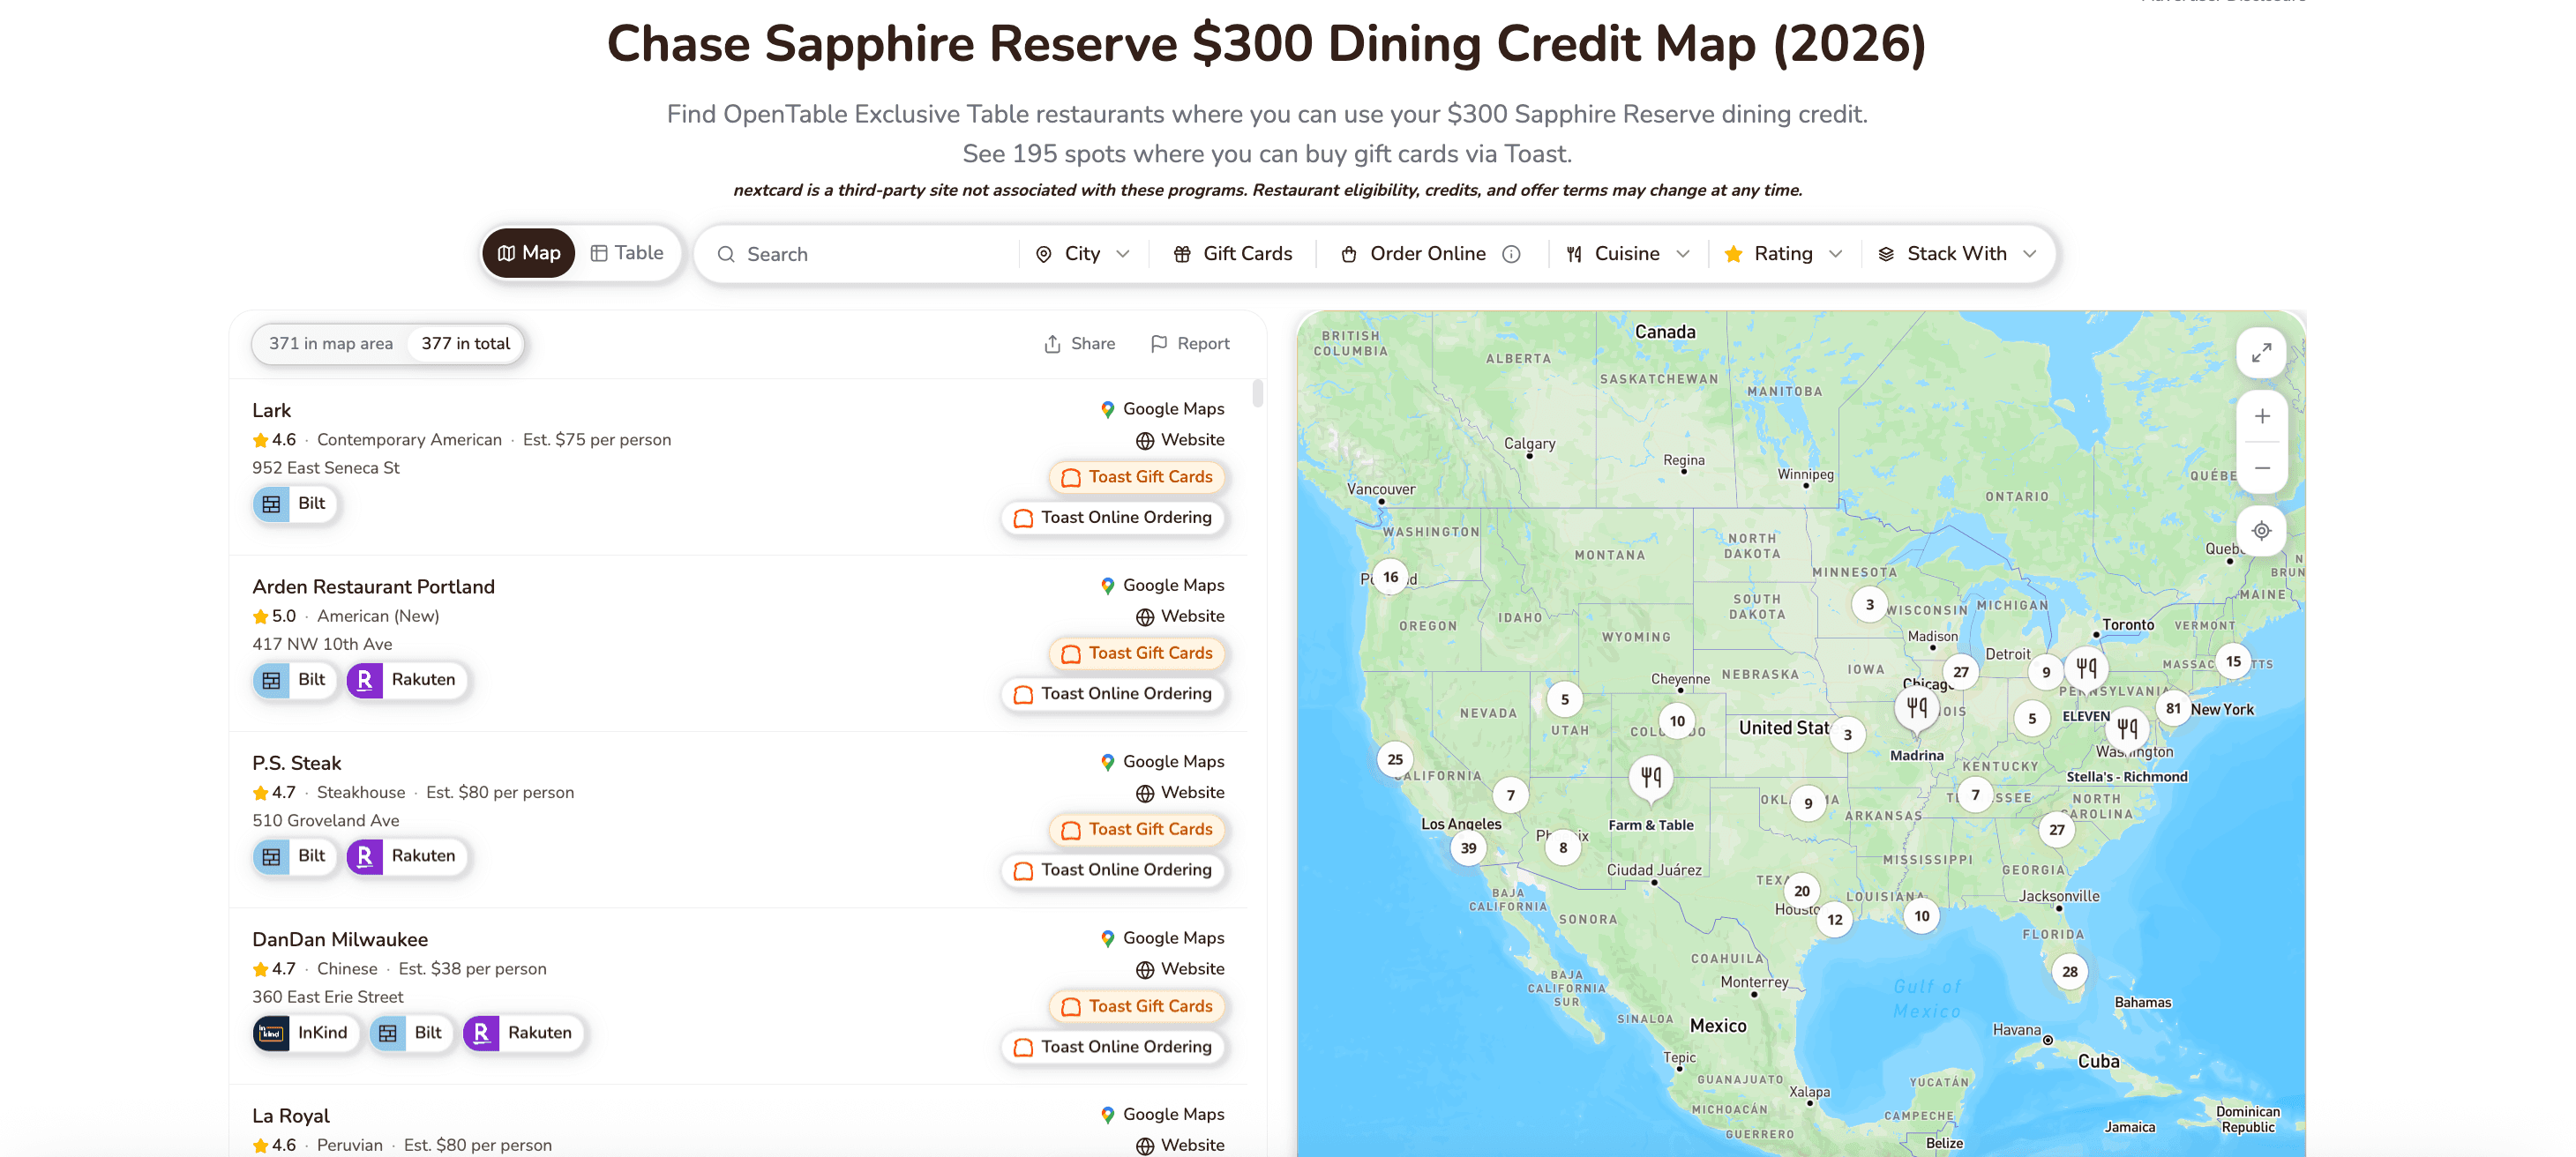Zoom out the map with minus button
Image resolution: width=2576 pixels, height=1157 pixels.
pos(2261,468)
